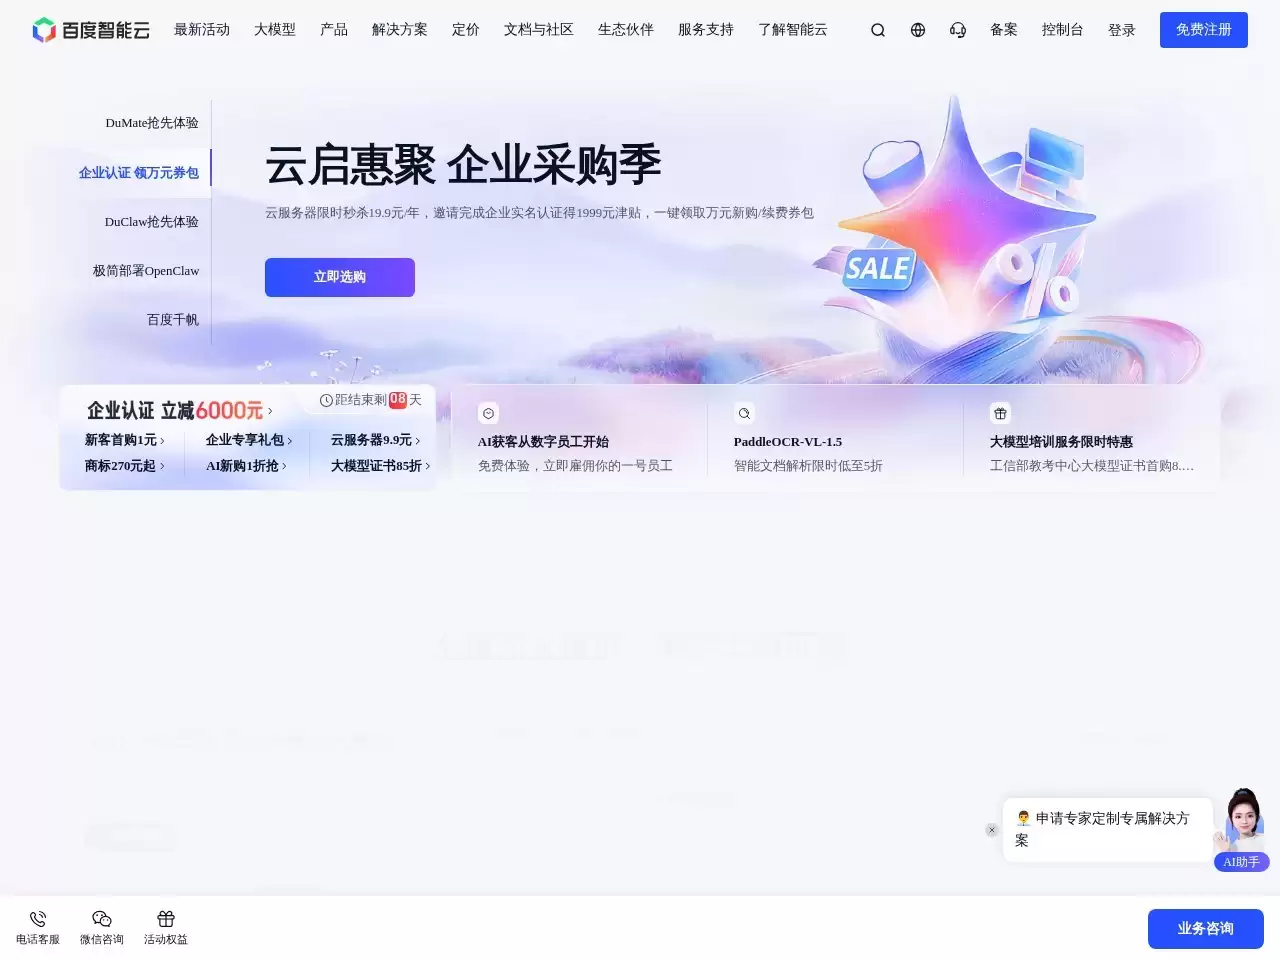This screenshot has height=960, width=1280.
Task: Select the 百度千帆 sidebar item
Action: point(172,319)
